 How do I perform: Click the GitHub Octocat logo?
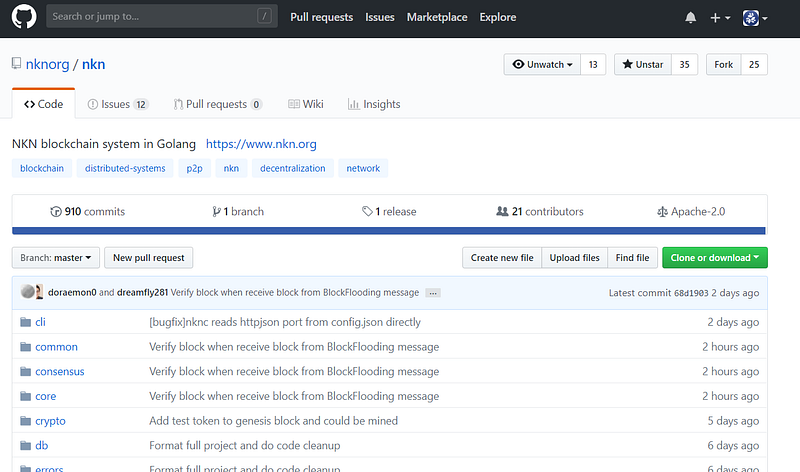coord(23,17)
